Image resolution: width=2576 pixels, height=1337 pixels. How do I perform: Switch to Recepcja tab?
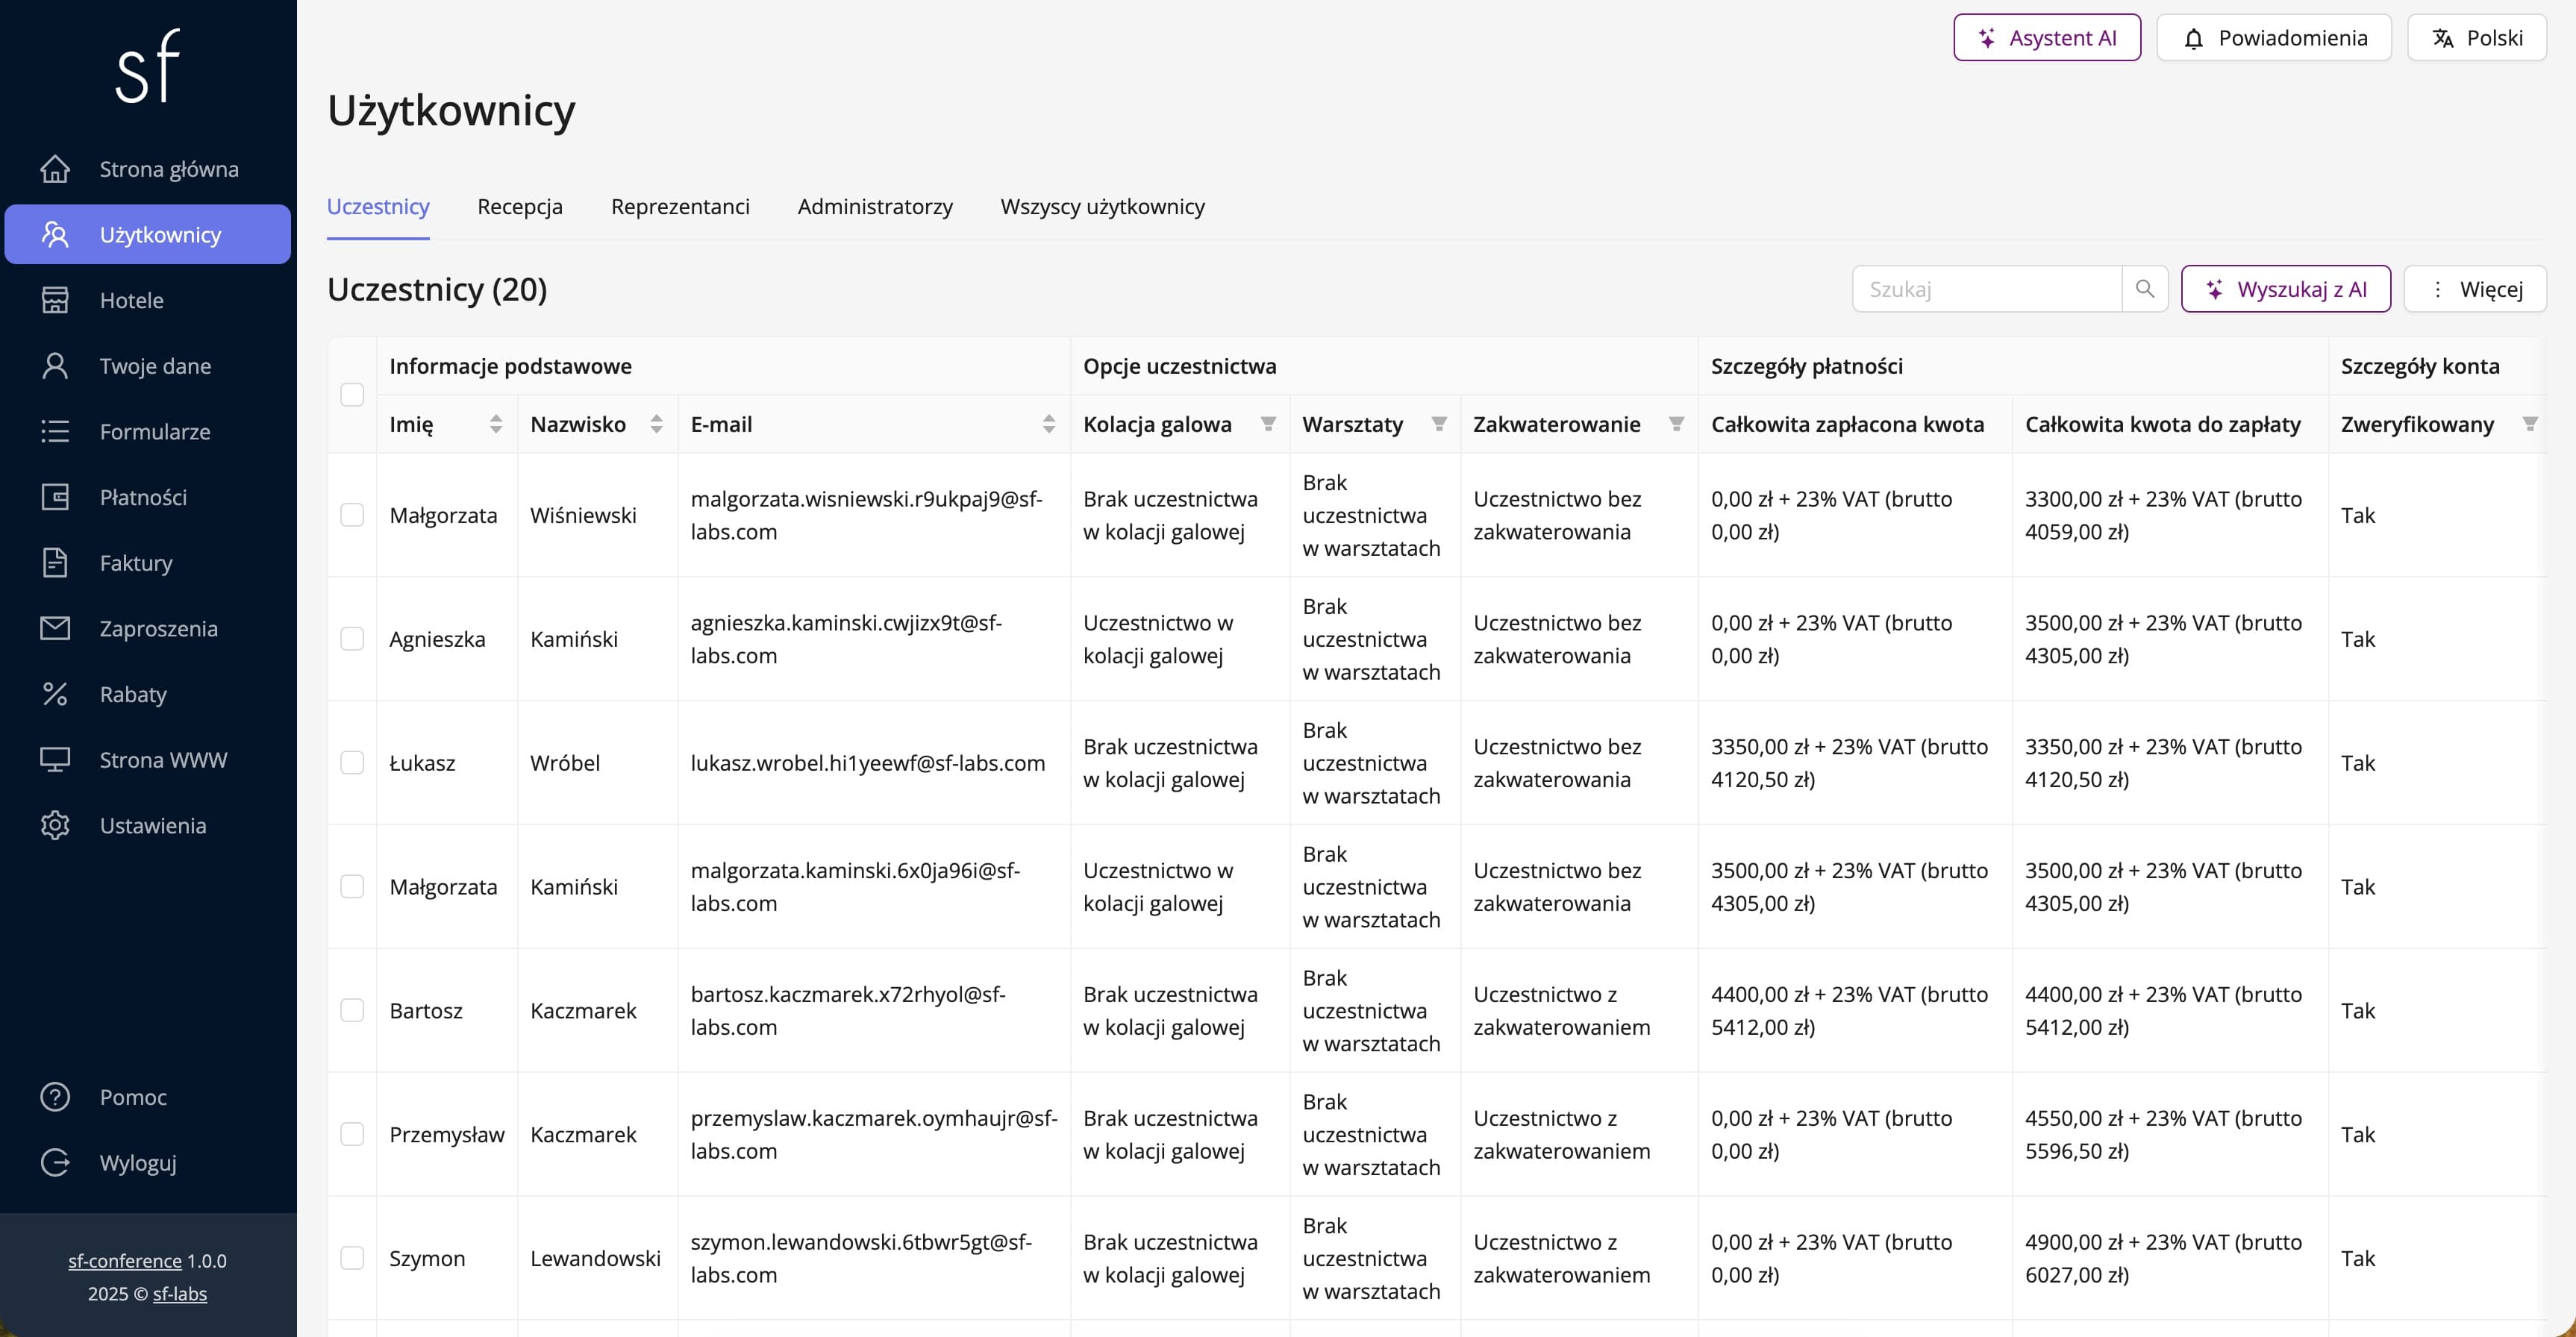click(520, 207)
